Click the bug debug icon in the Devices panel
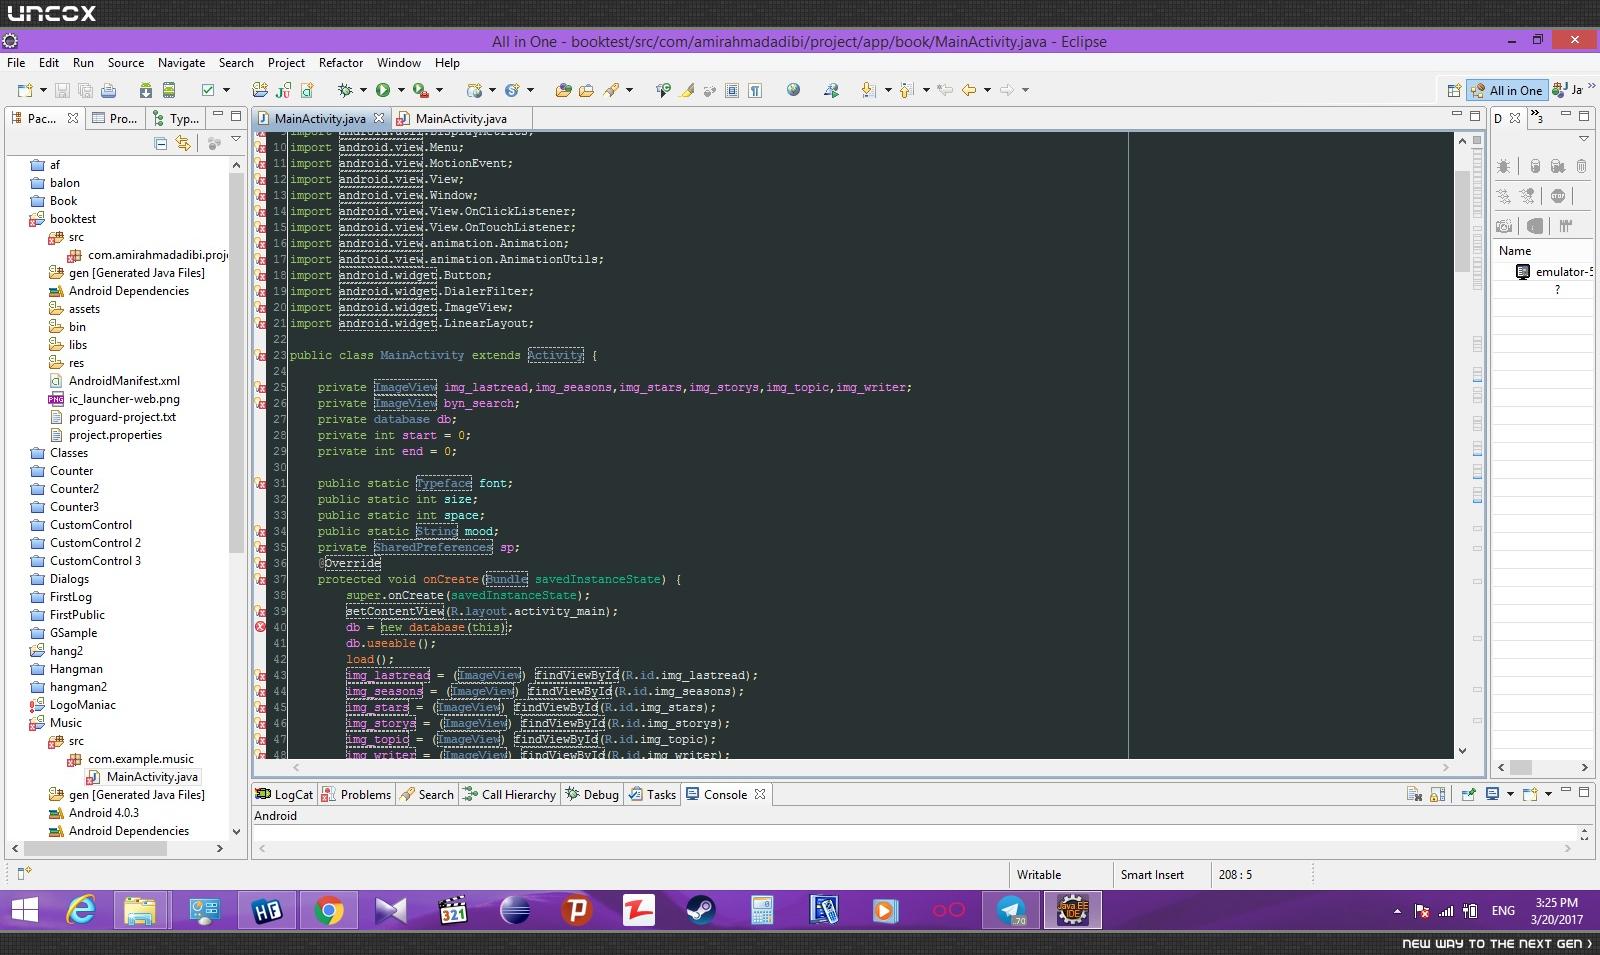1600x955 pixels. 1503,166
